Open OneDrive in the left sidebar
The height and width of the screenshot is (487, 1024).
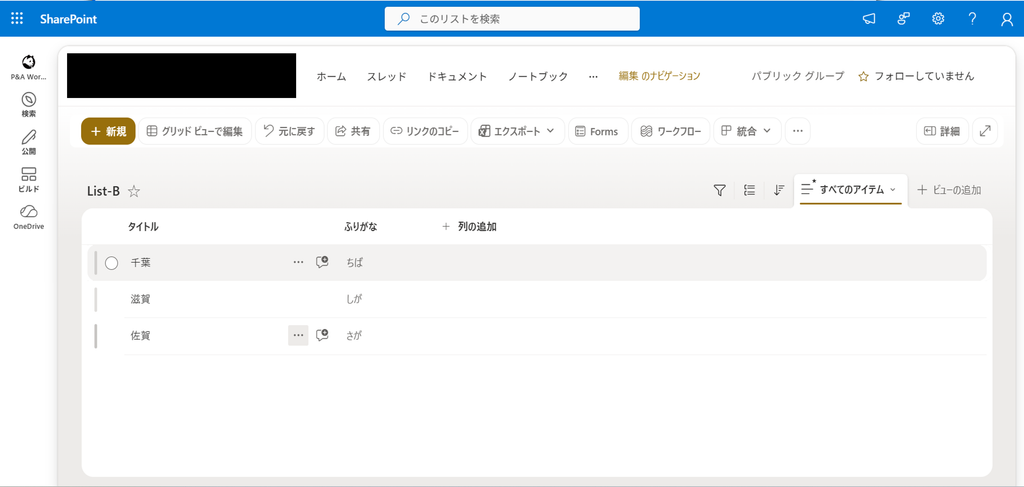28,217
